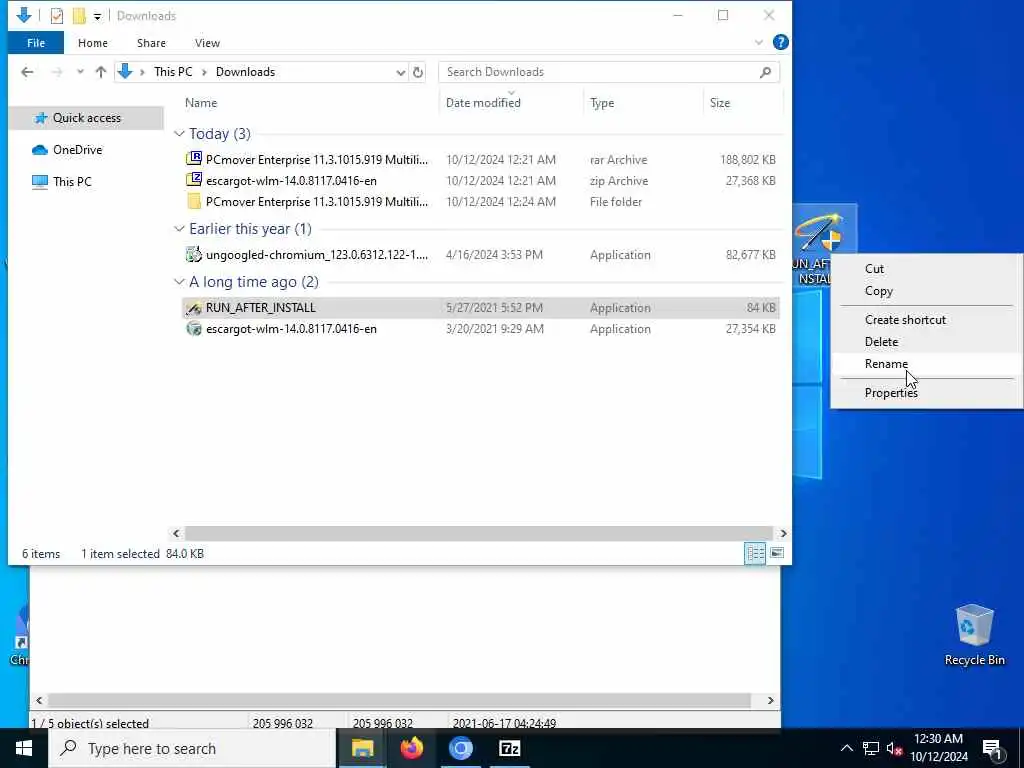Click the New folder quick access icon
The image size is (1024, 768).
point(79,16)
